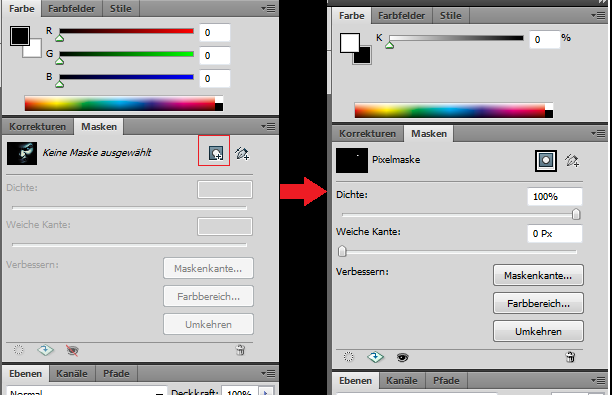Open panel menu of right Ebenen panel
The image size is (612, 395).
click(x=598, y=381)
